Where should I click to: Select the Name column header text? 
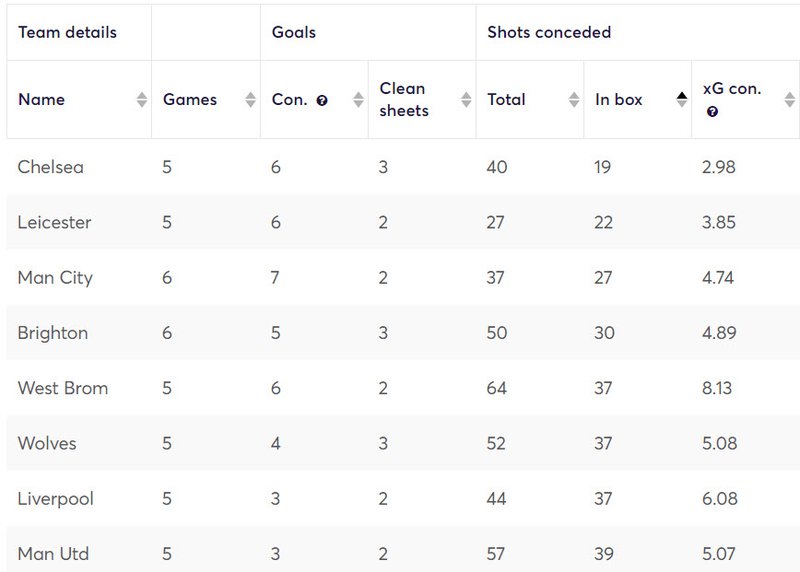(x=42, y=100)
